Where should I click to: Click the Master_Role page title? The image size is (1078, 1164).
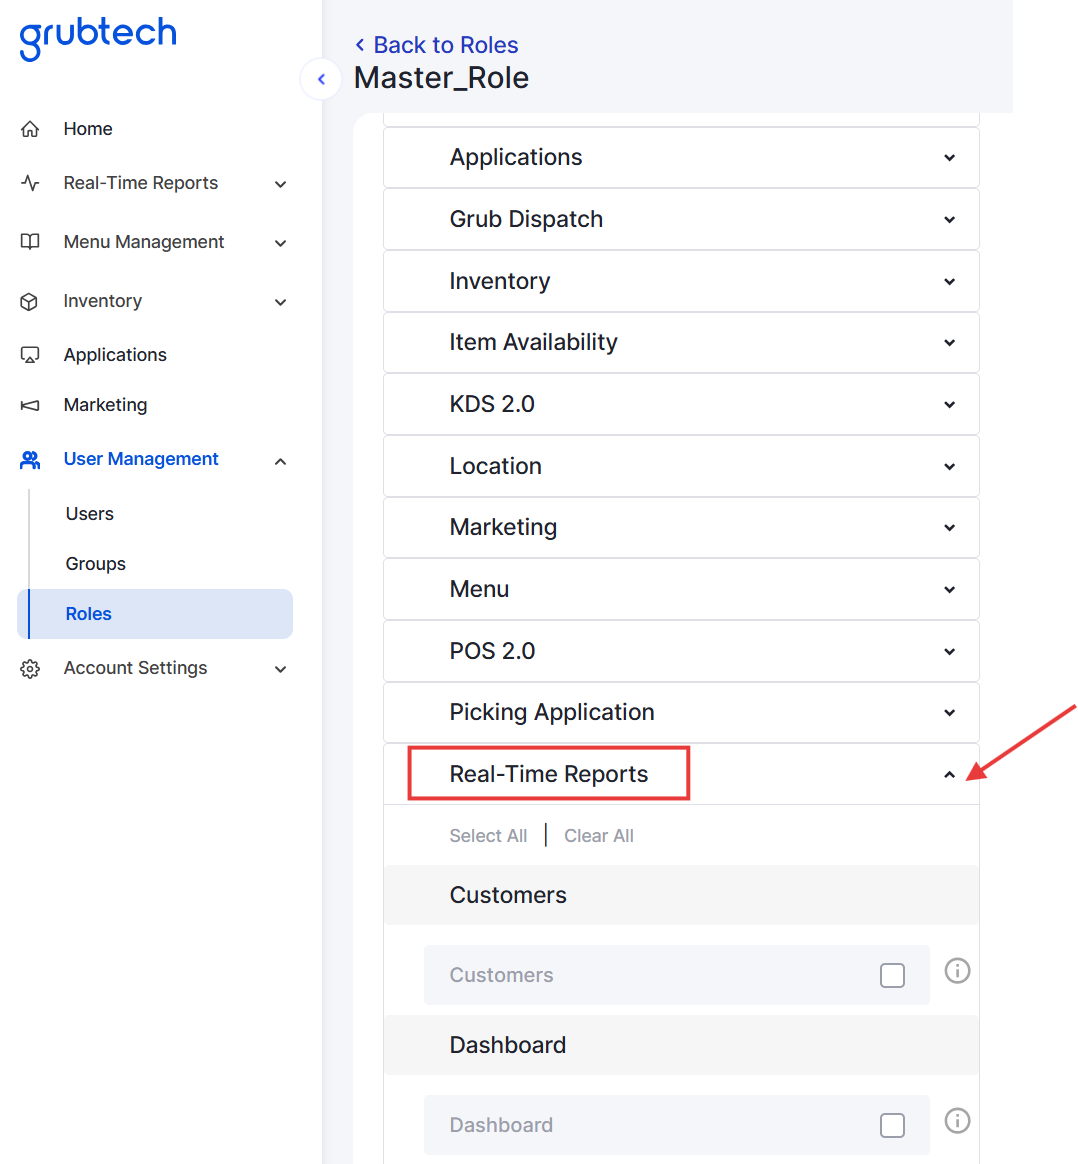[442, 78]
